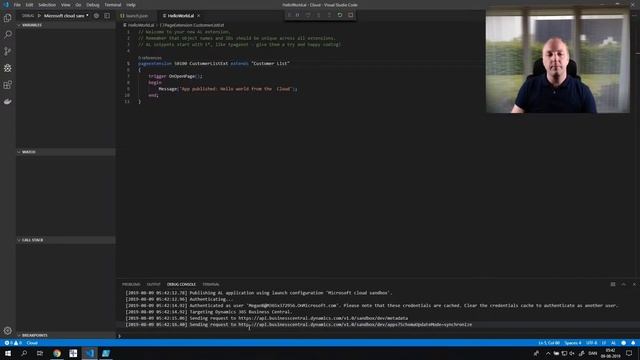Open Windows taskbar search
This screenshot has height=360, width=640.
coord(24,353)
